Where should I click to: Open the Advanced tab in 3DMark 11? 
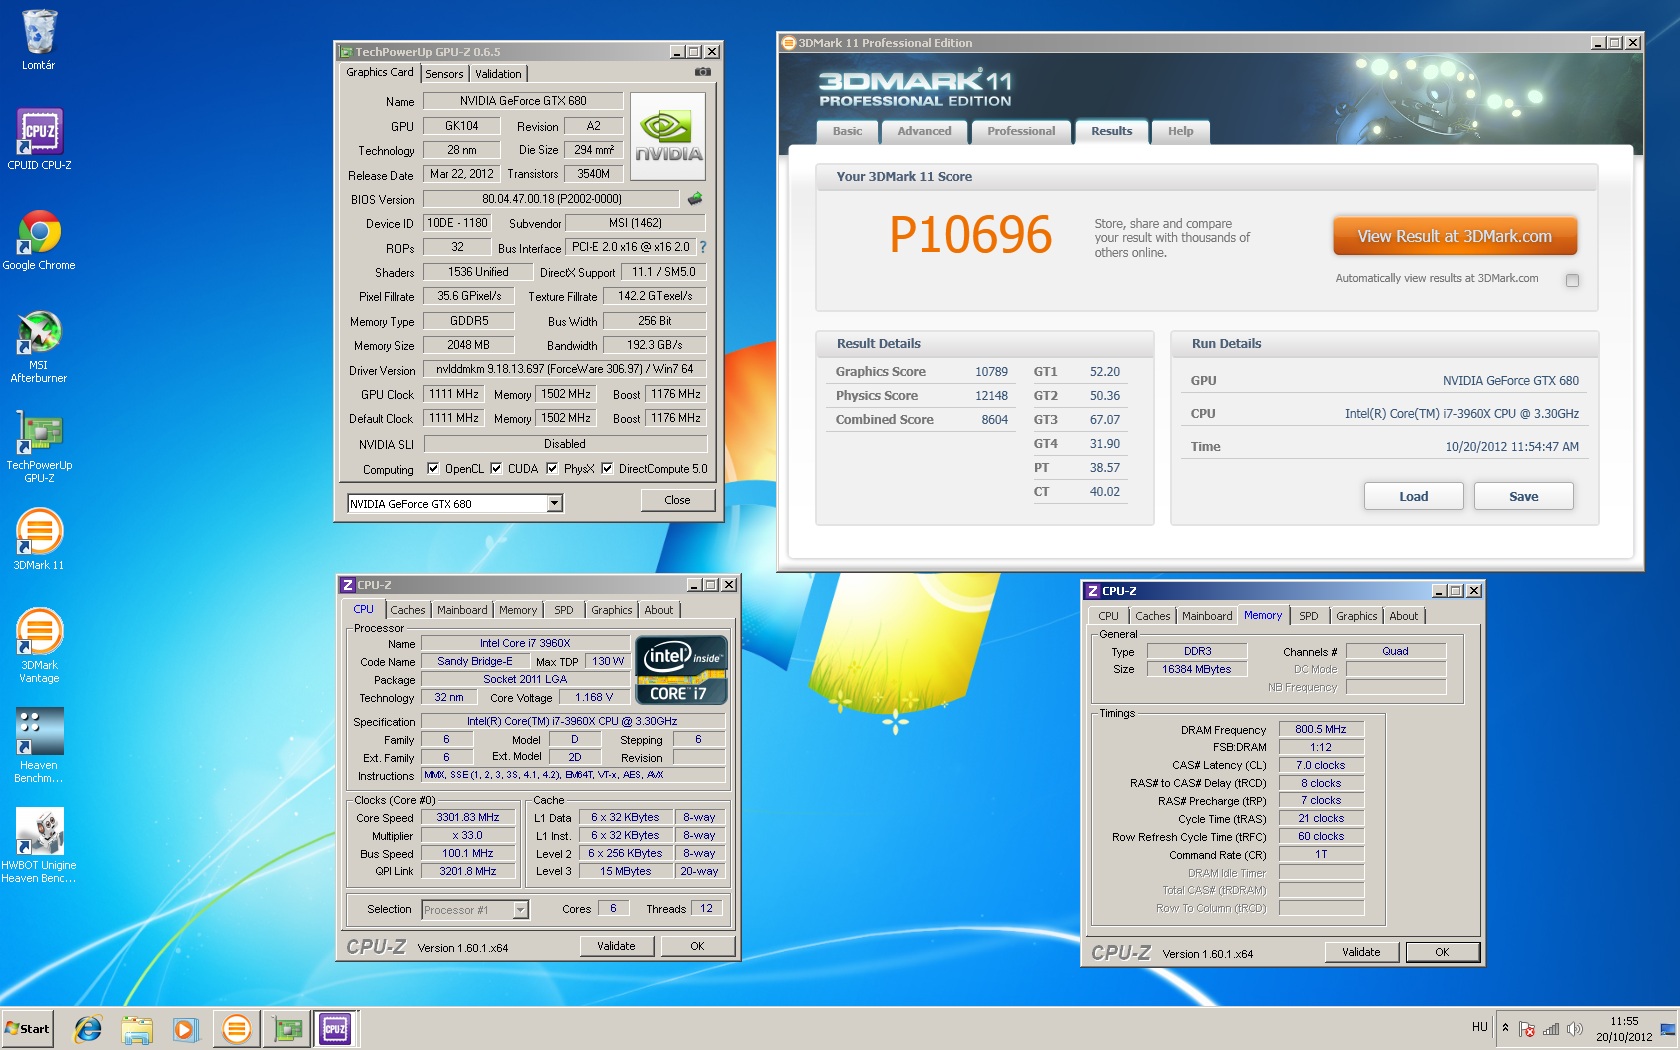924,131
